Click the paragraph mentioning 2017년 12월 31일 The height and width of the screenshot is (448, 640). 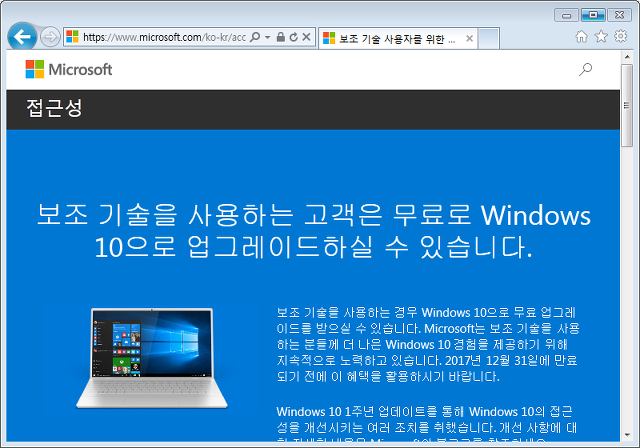(428, 344)
